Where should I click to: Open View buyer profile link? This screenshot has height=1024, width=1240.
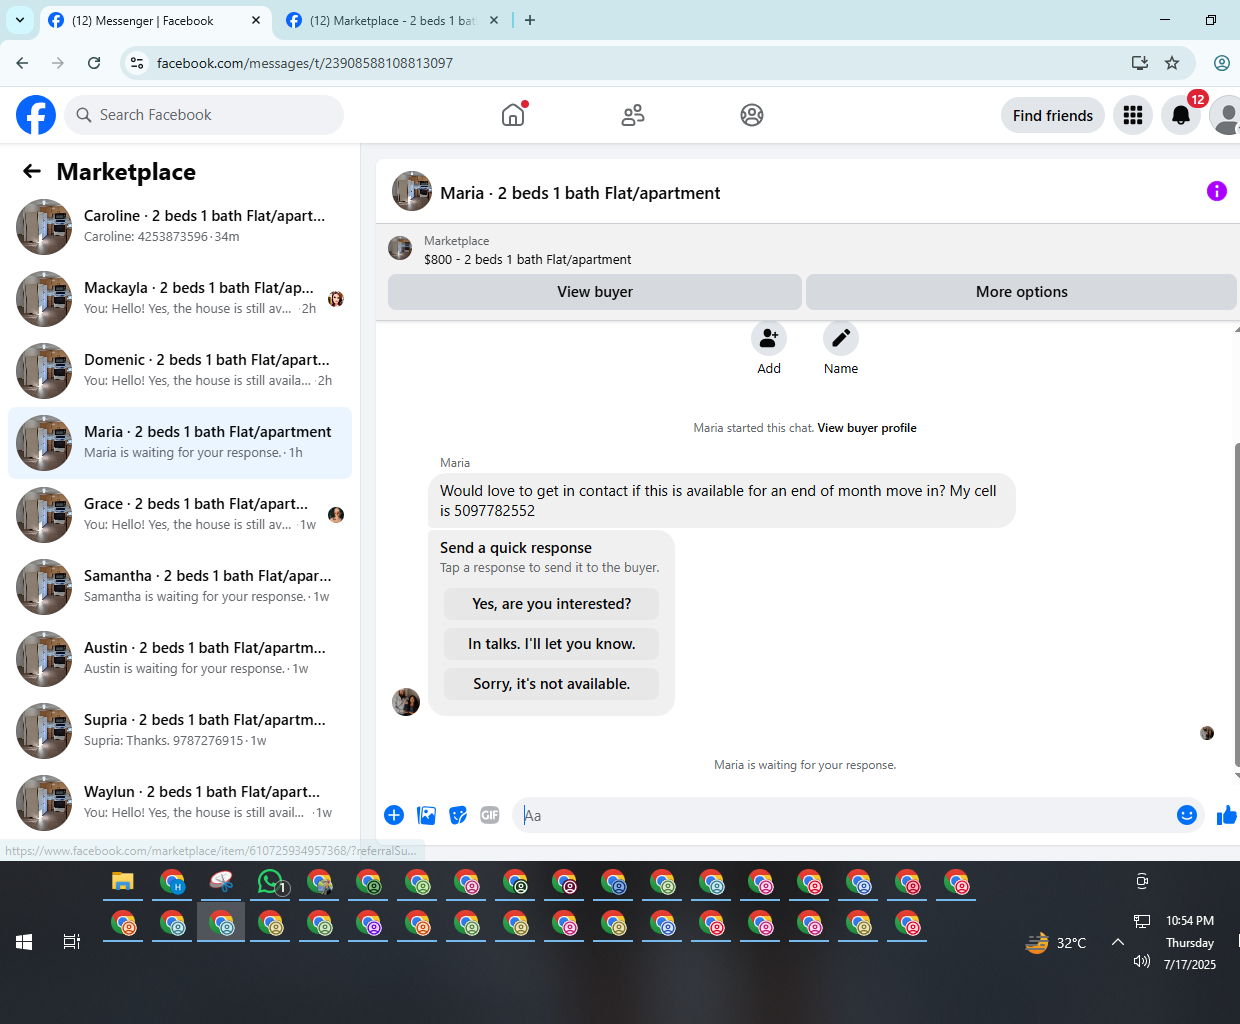click(867, 428)
